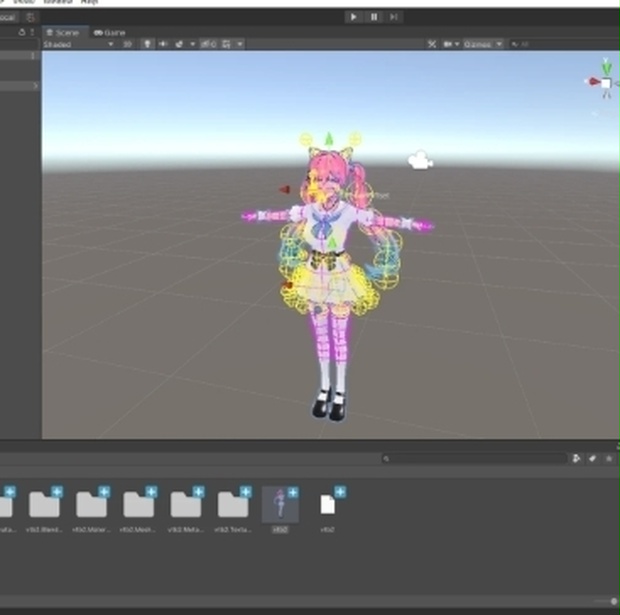620x615 pixels.
Task: Toggle 2D view mode
Action: click(x=127, y=44)
